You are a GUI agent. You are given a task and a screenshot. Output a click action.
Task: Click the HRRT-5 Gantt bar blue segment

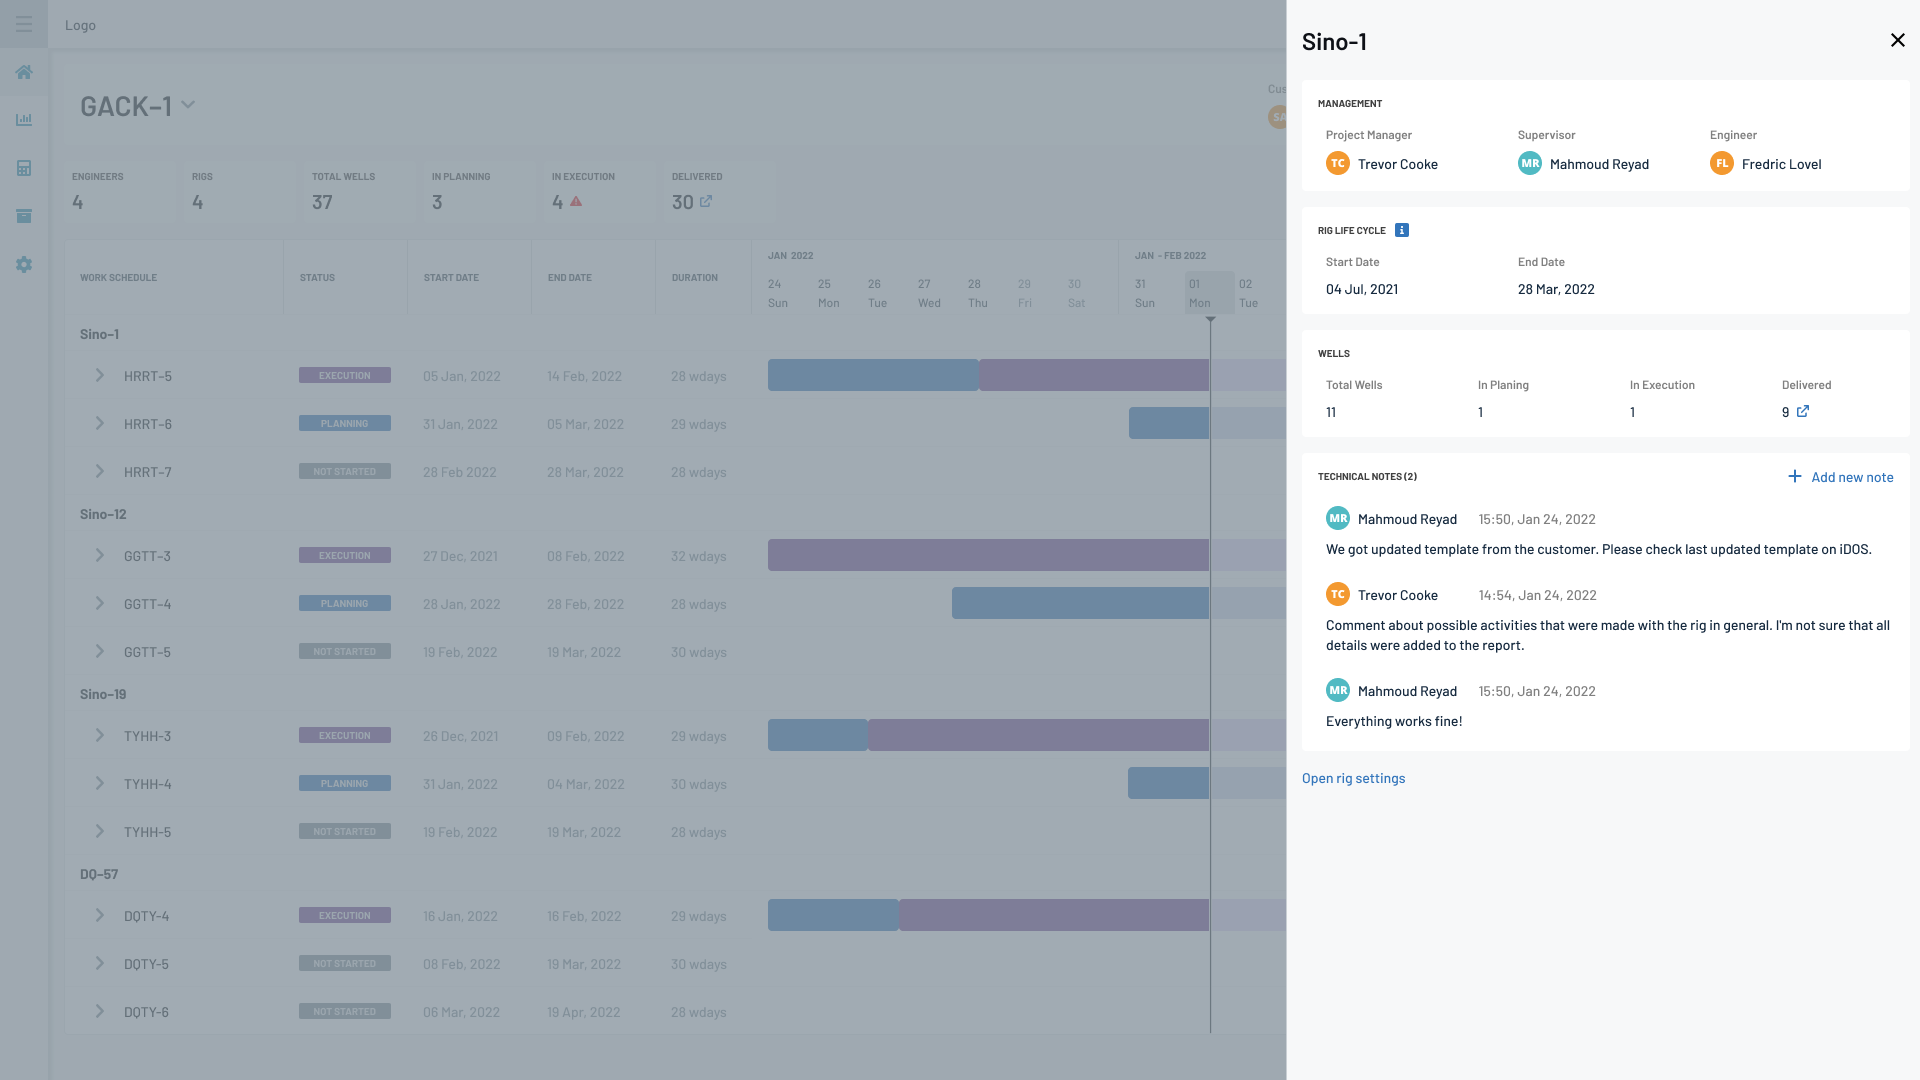pyautogui.click(x=873, y=375)
